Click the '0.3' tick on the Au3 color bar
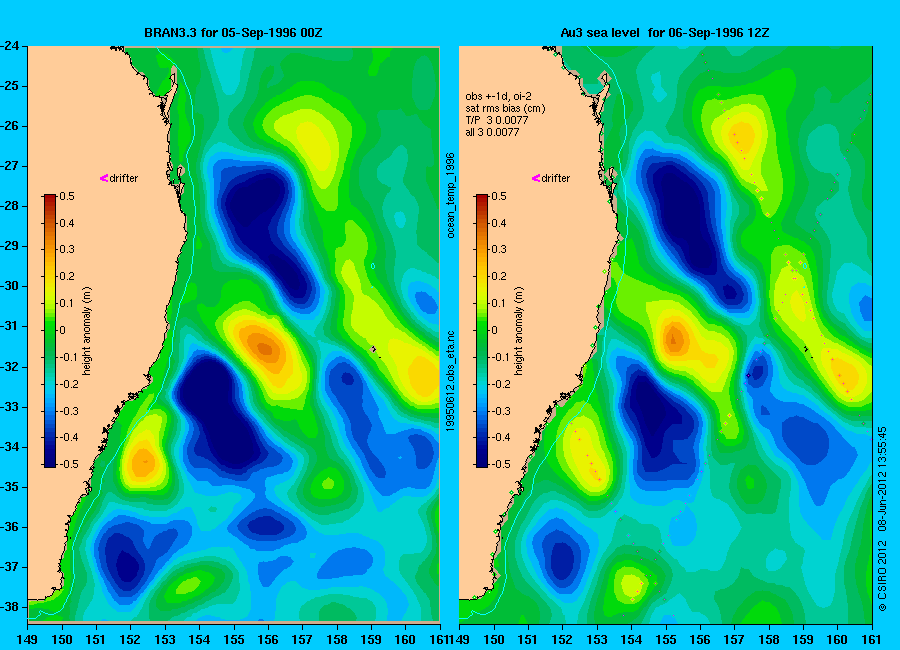 (498, 249)
